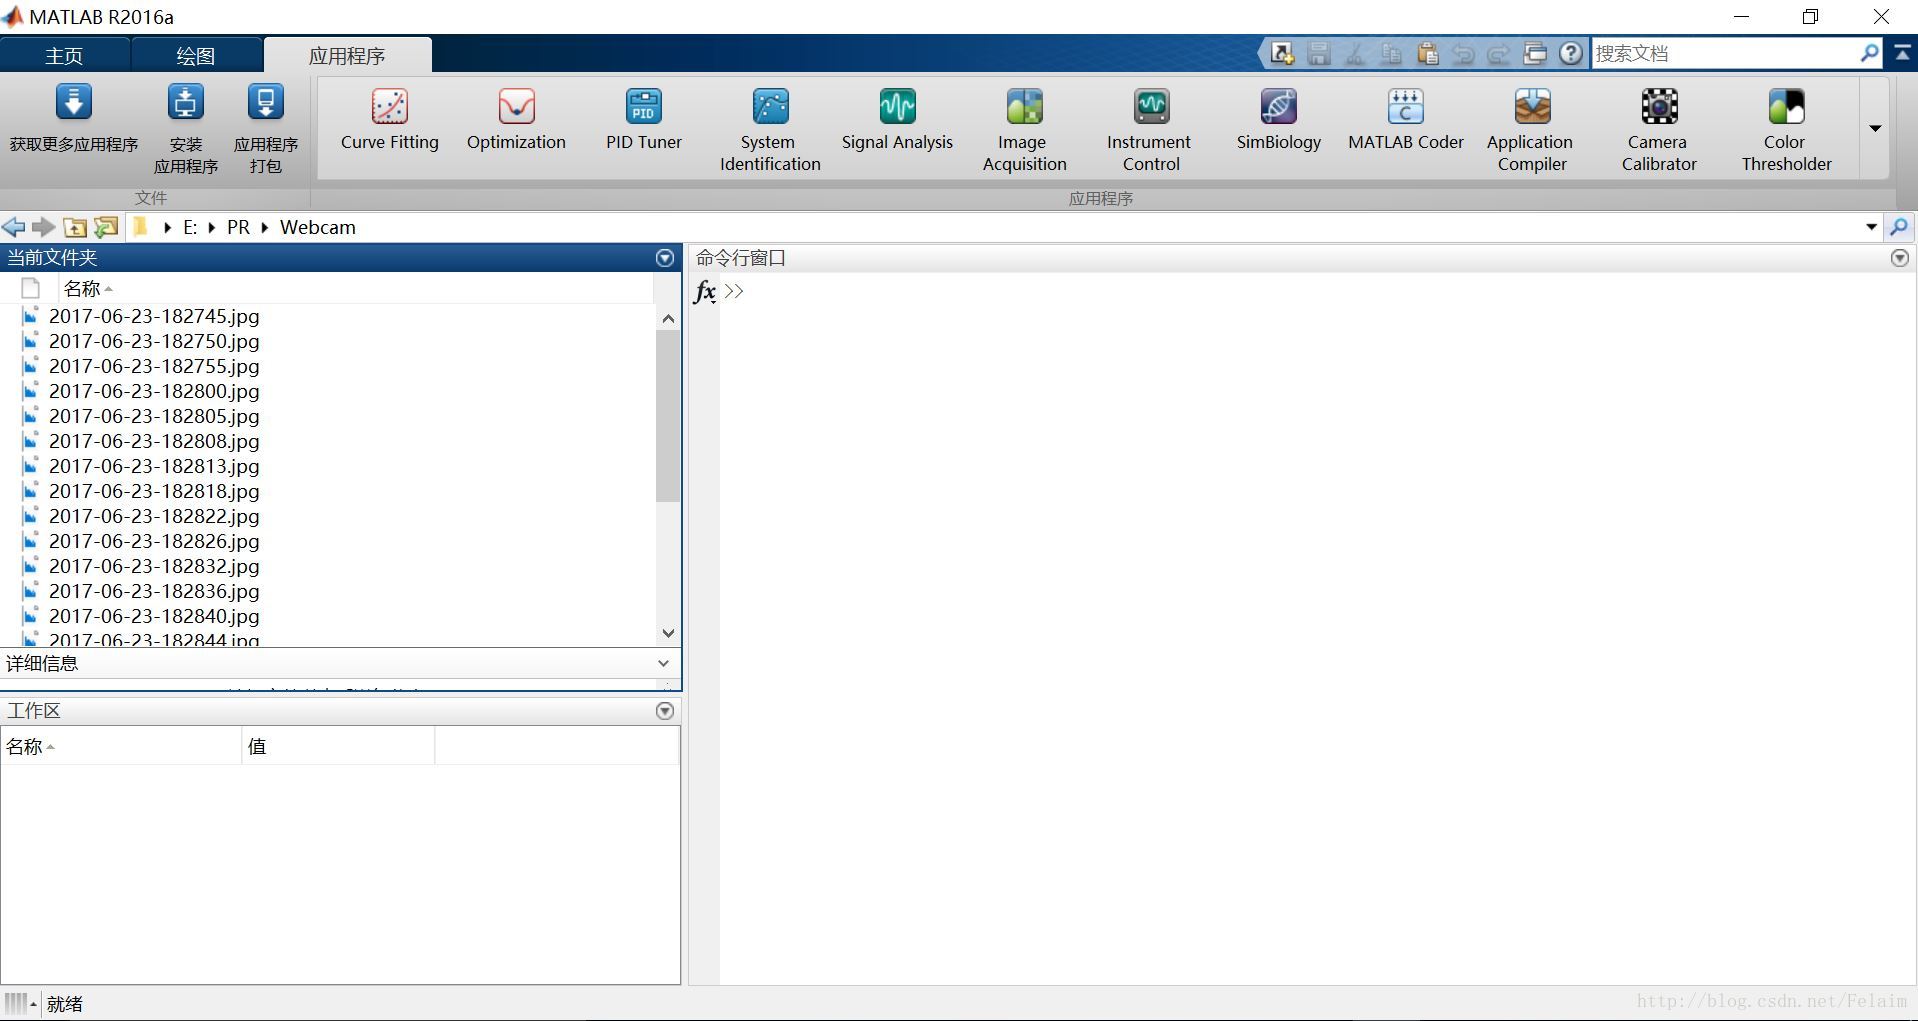Image resolution: width=1918 pixels, height=1021 pixels.
Task: Open the MATLAB Coder app
Action: [1405, 122]
